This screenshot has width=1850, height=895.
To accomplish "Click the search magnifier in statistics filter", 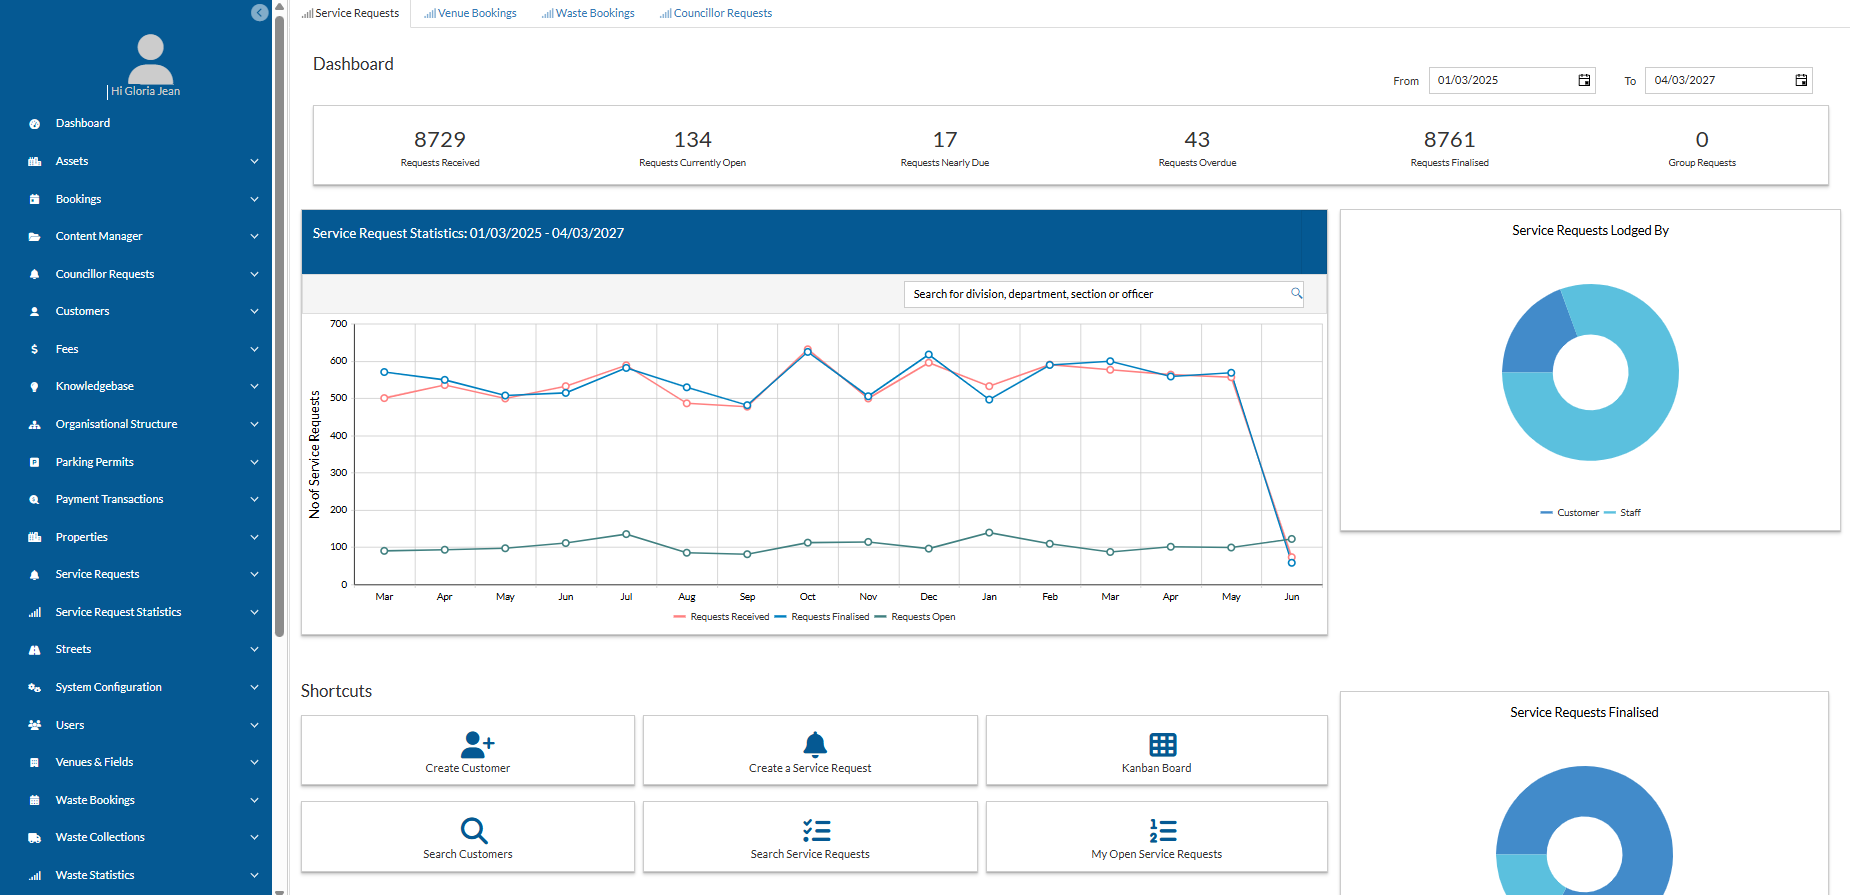I will click(1296, 293).
